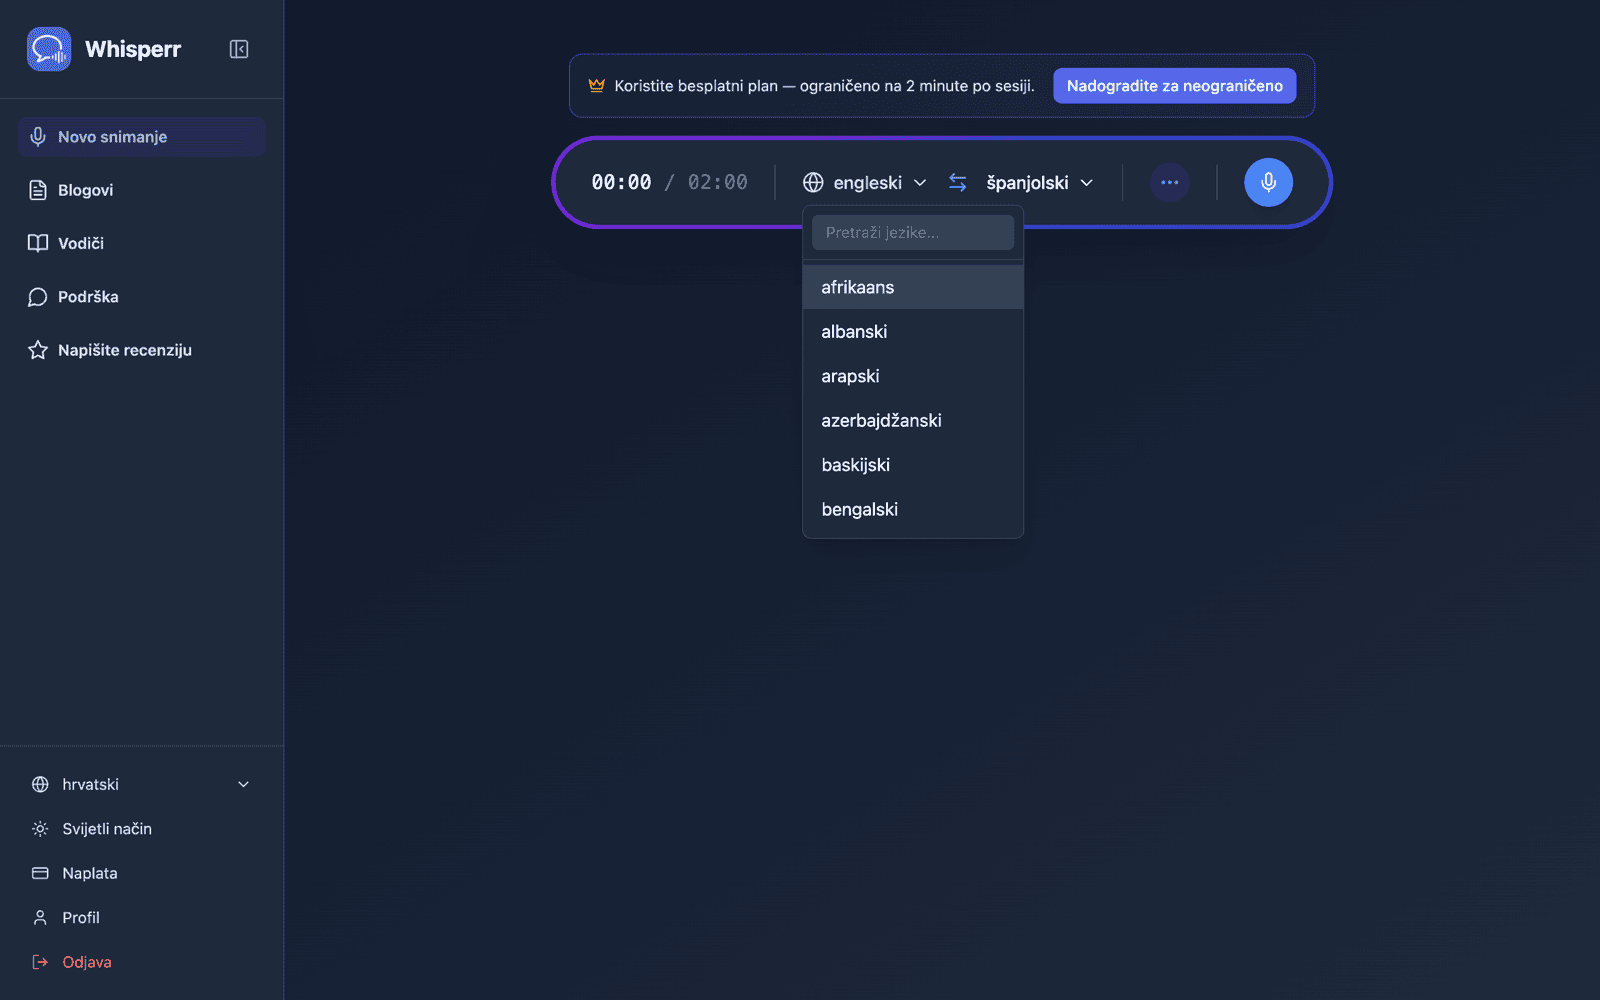Select afrikaans from language list
The width and height of the screenshot is (1600, 1000).
click(913, 287)
